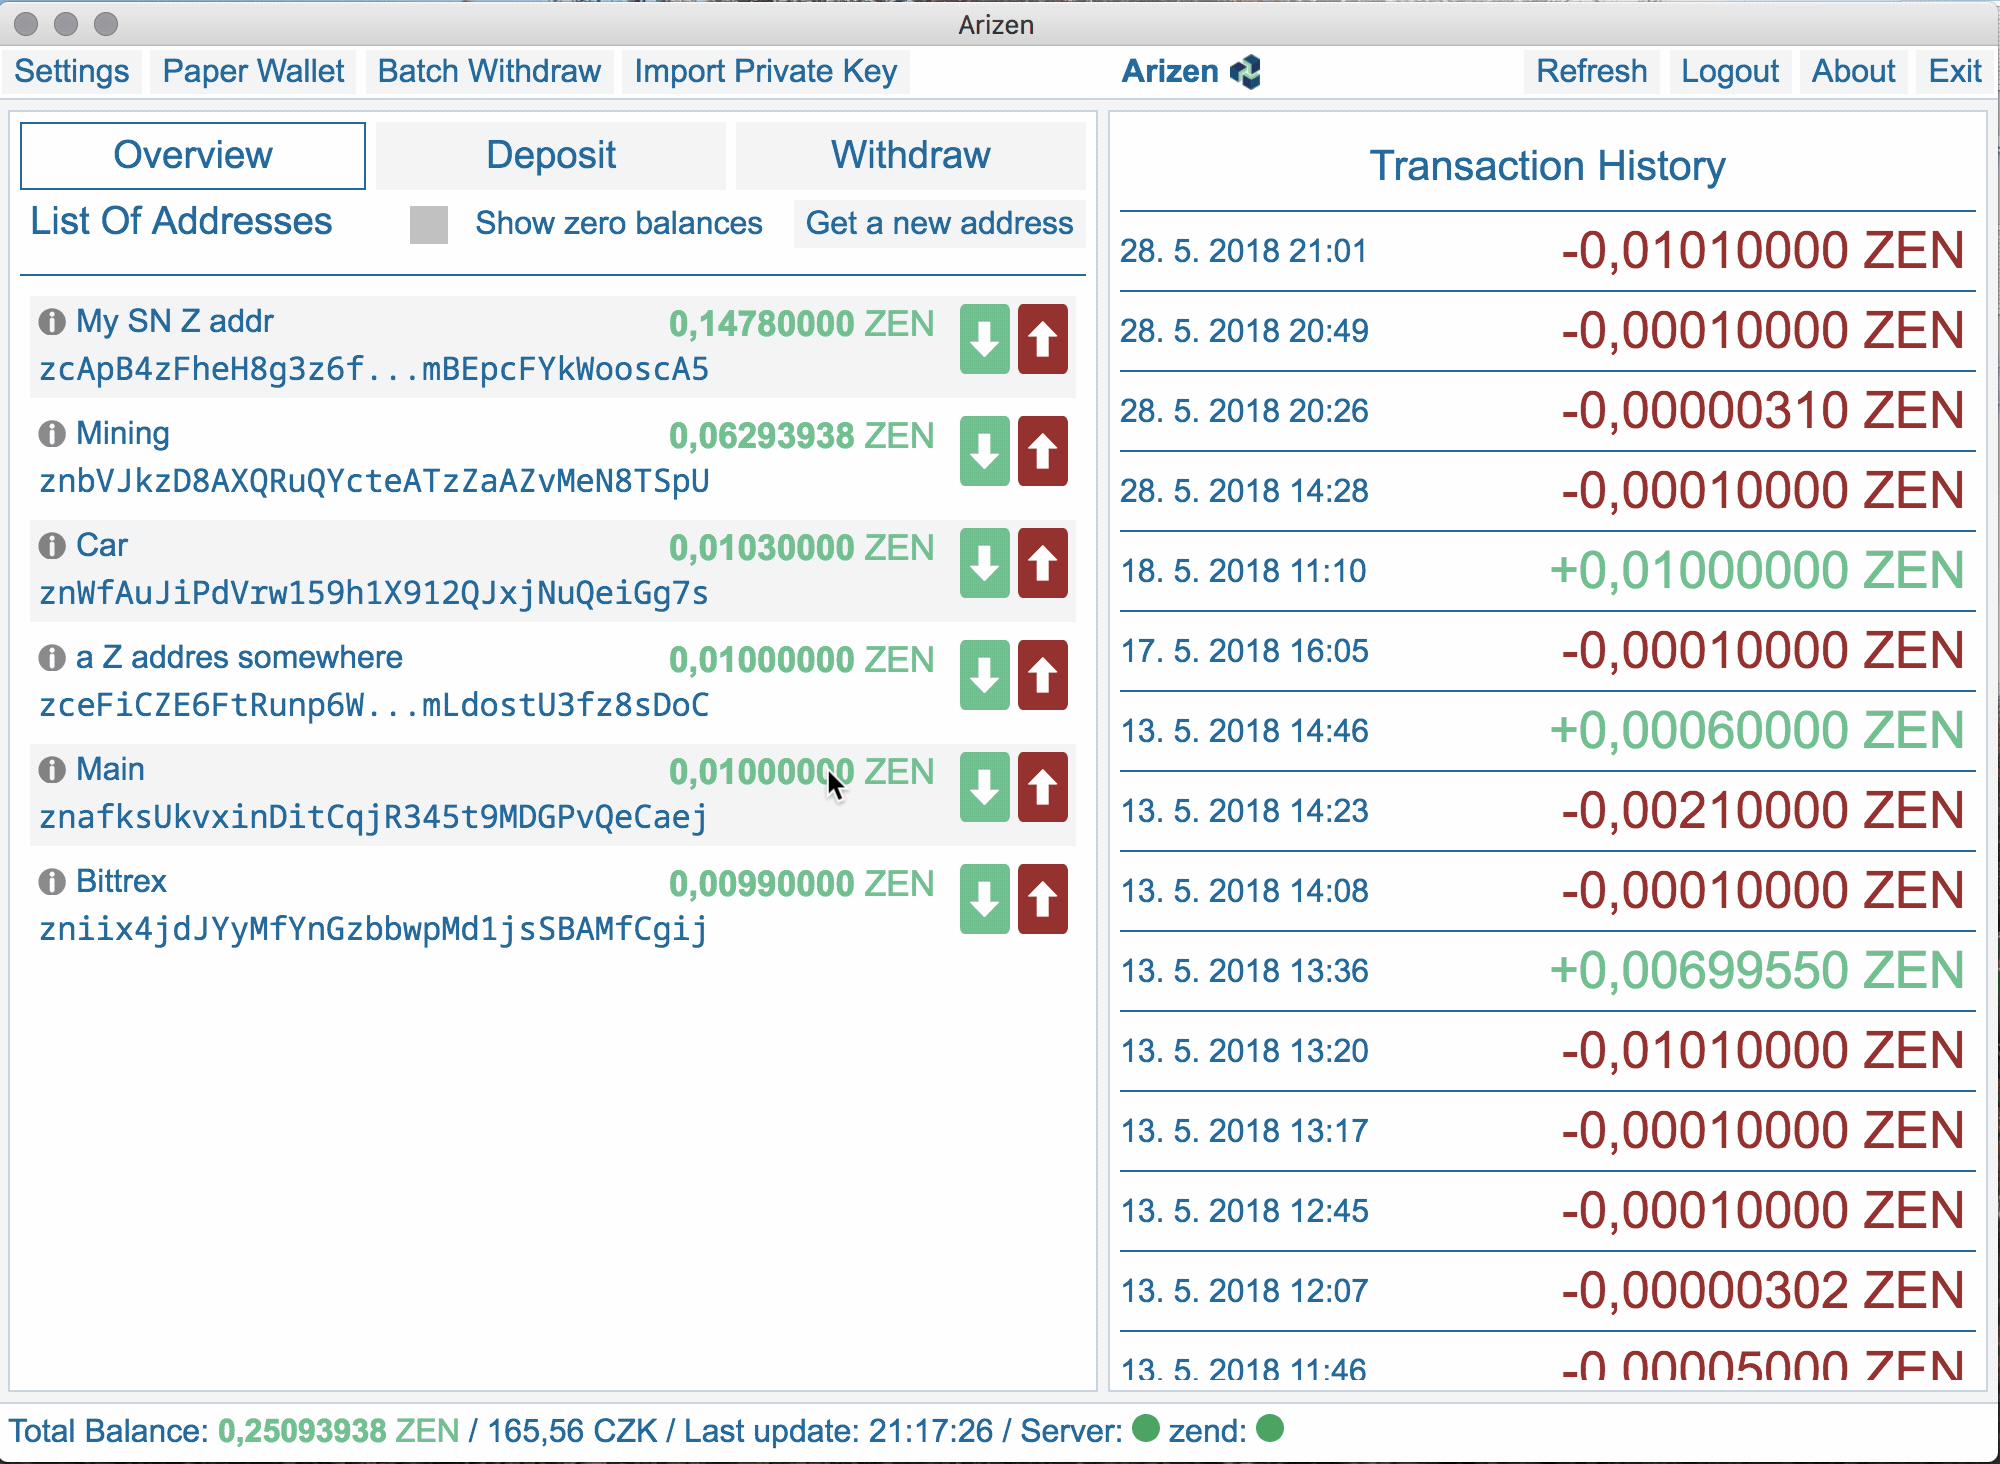Viewport: 2000px width, 1464px height.
Task: Click red withdraw arrow for Main address
Action: coord(1042,788)
